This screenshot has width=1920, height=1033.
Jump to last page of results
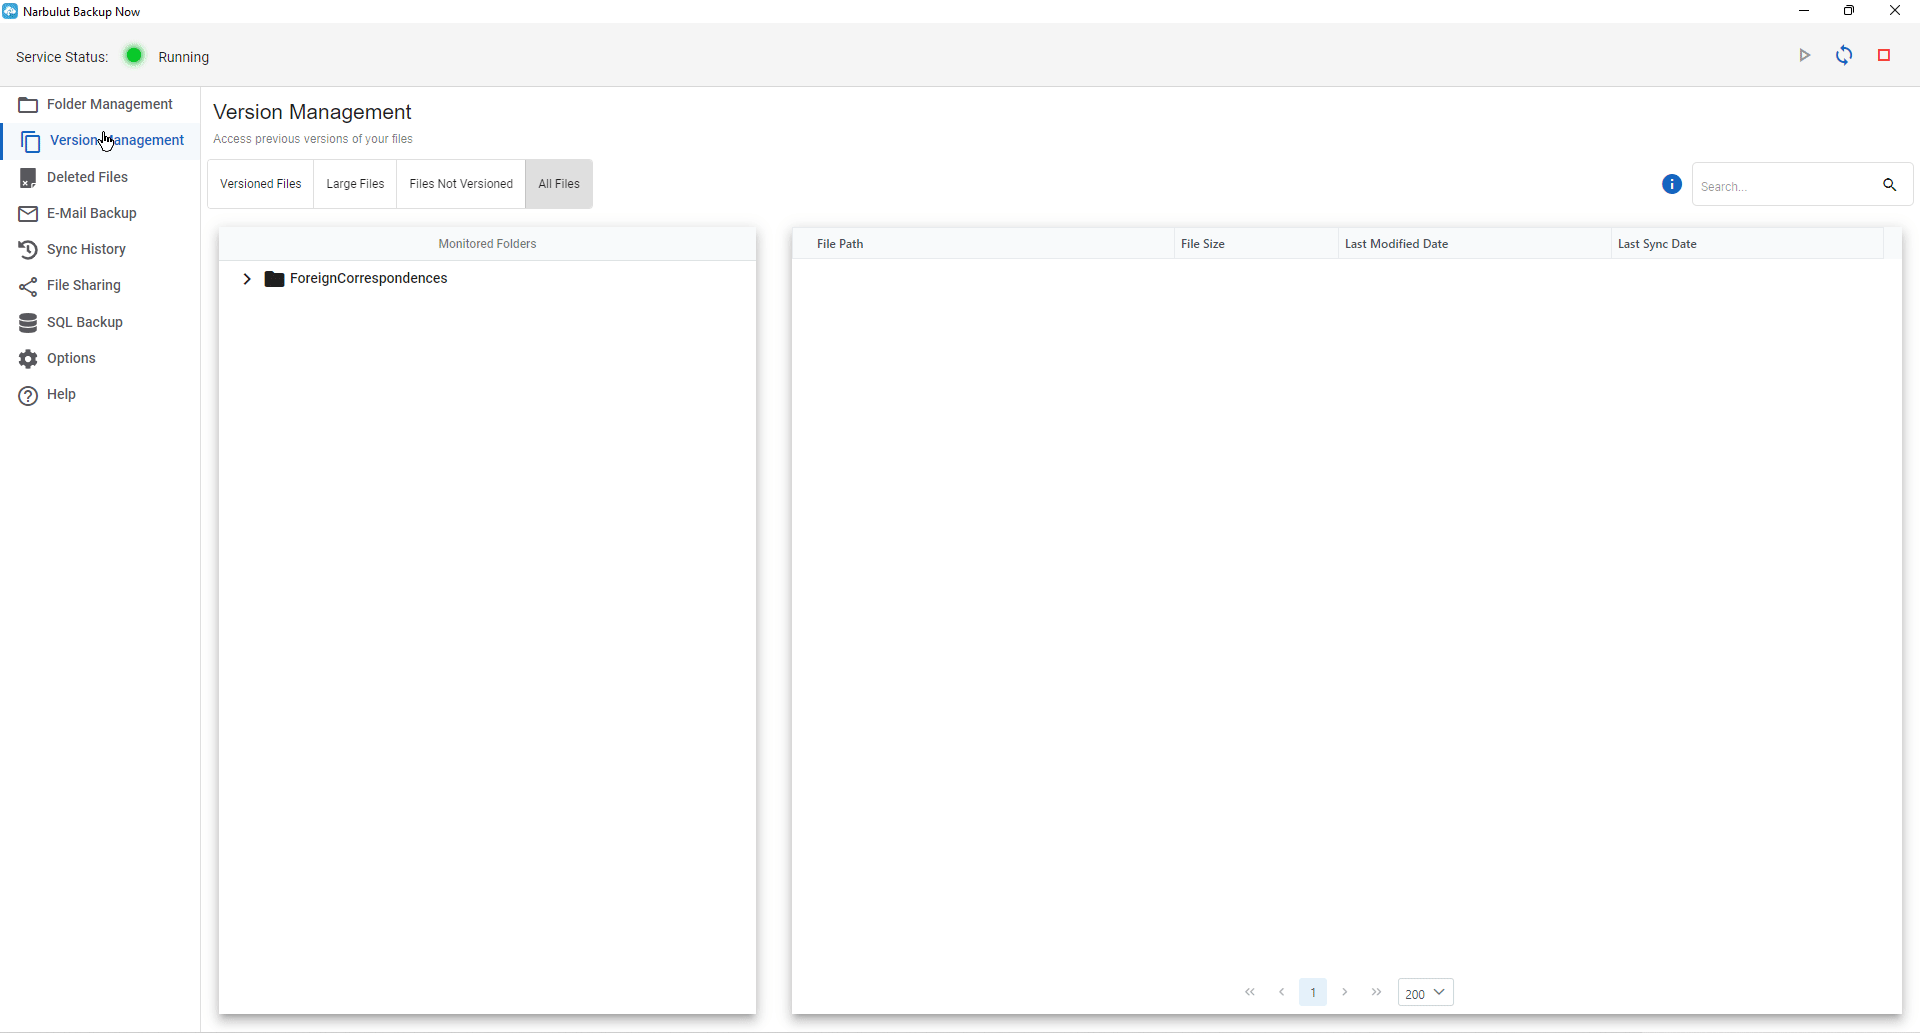coord(1377,992)
